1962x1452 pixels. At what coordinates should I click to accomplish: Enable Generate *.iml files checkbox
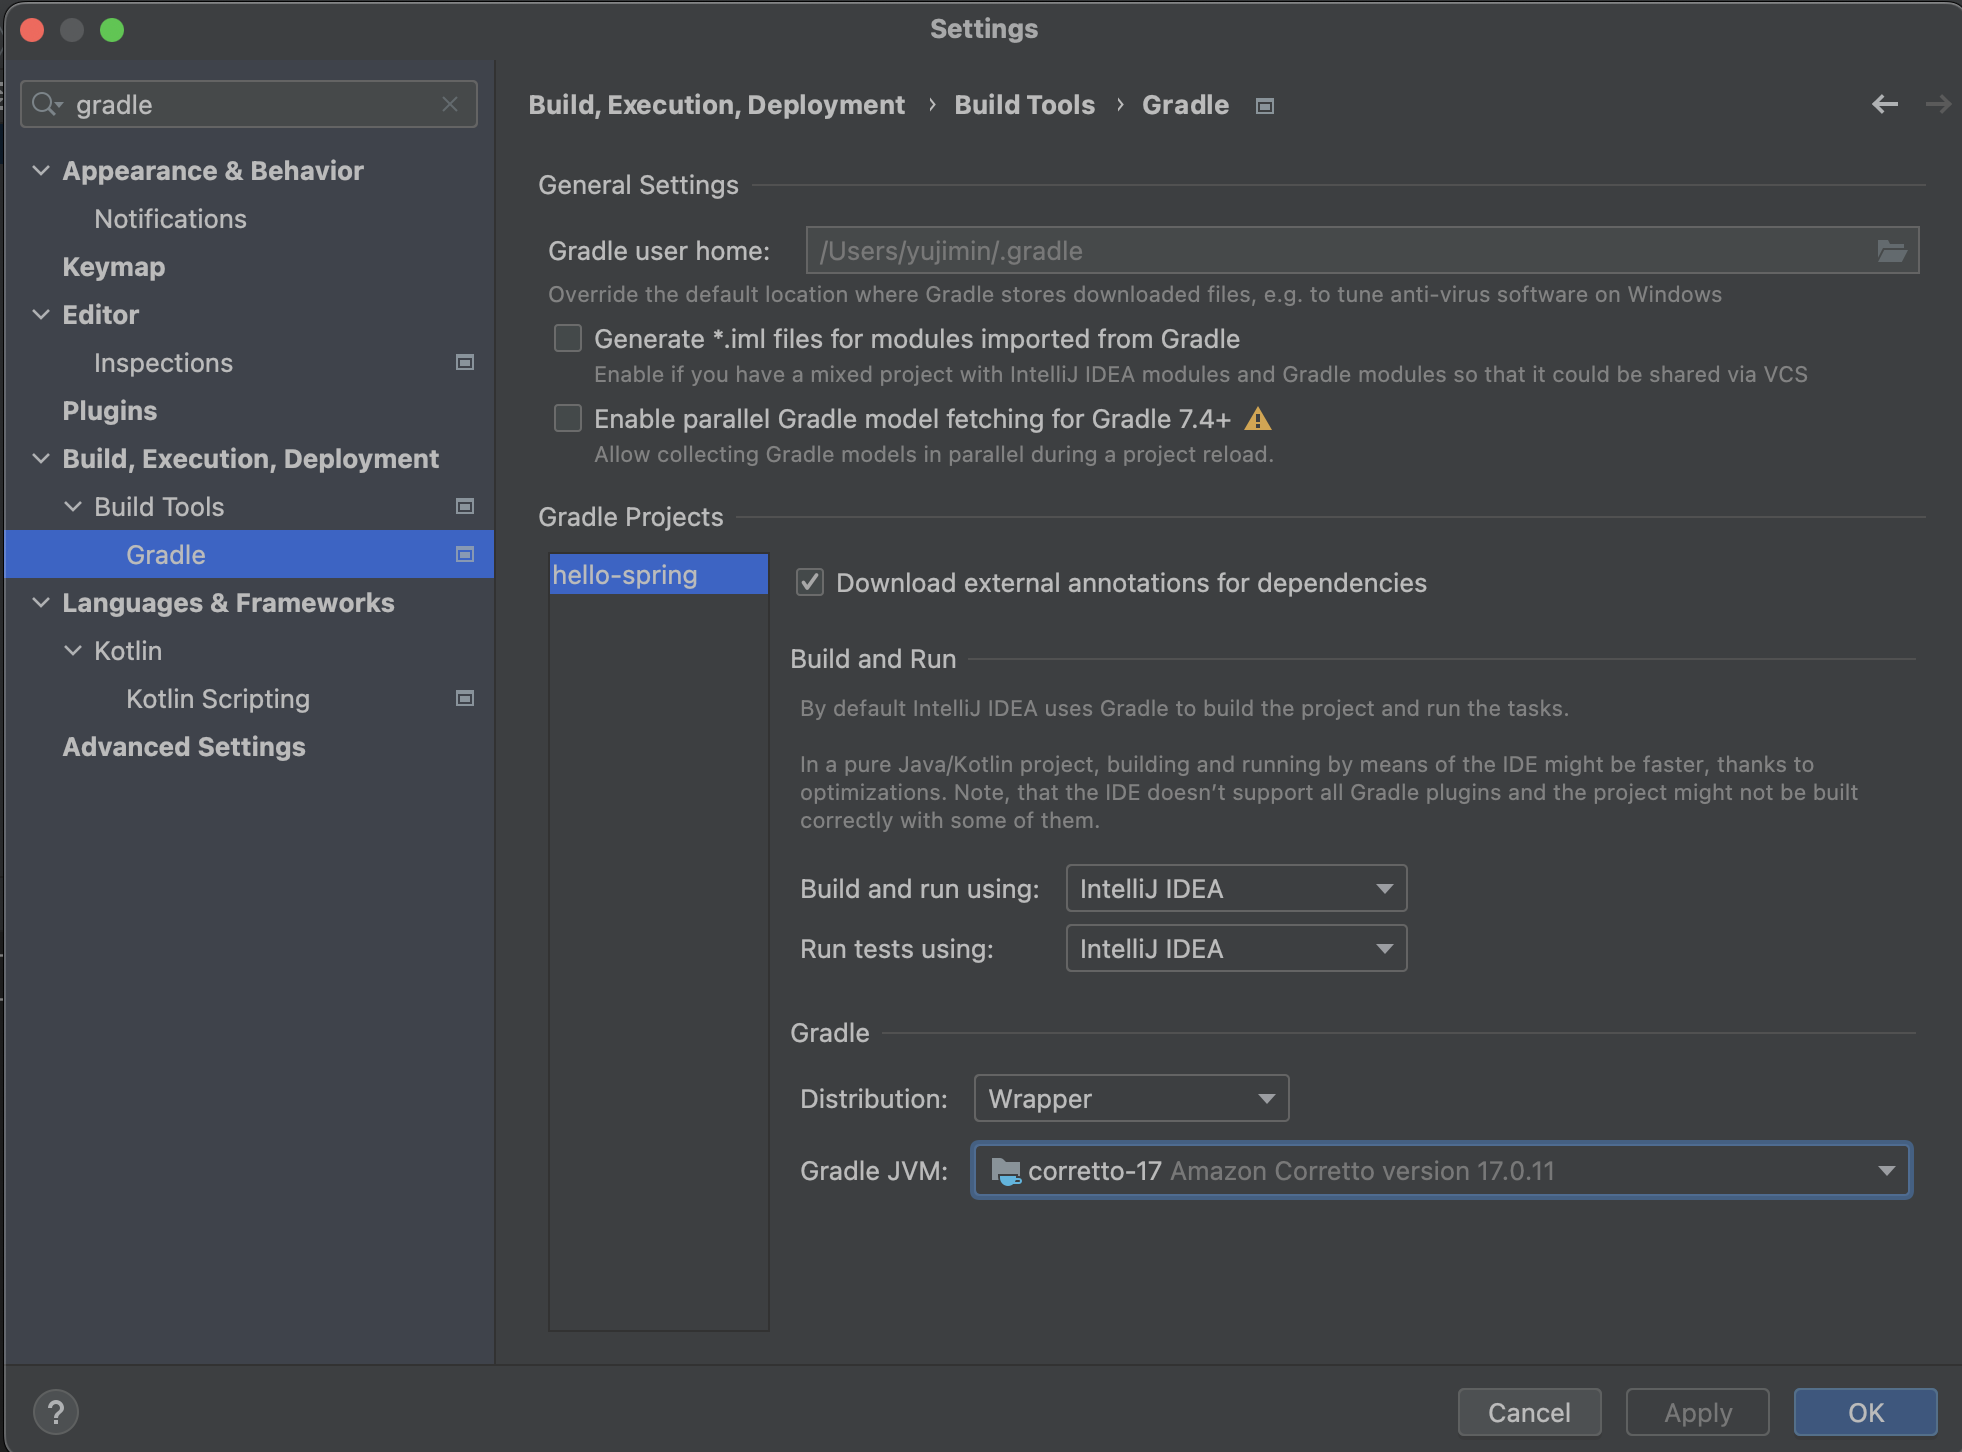click(568, 339)
